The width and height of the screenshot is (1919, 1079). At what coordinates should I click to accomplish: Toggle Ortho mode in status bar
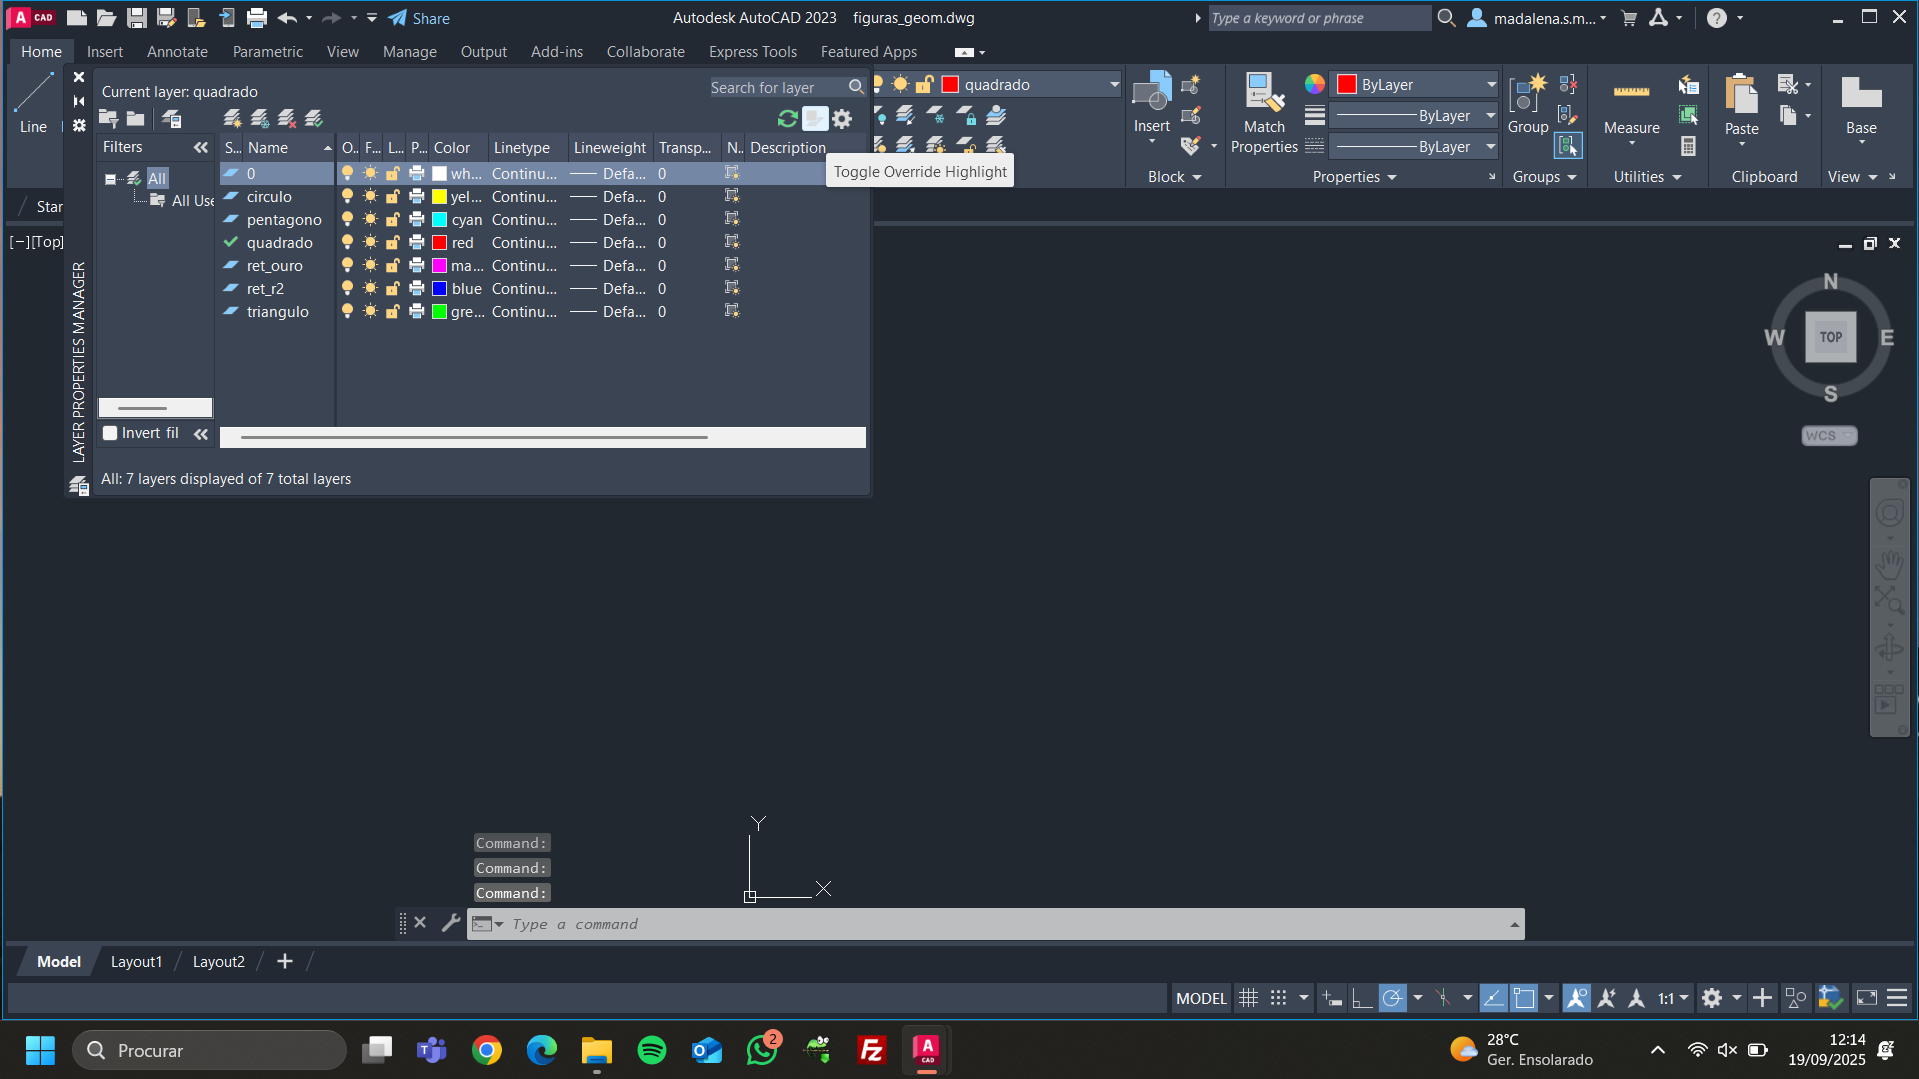pos(1361,998)
